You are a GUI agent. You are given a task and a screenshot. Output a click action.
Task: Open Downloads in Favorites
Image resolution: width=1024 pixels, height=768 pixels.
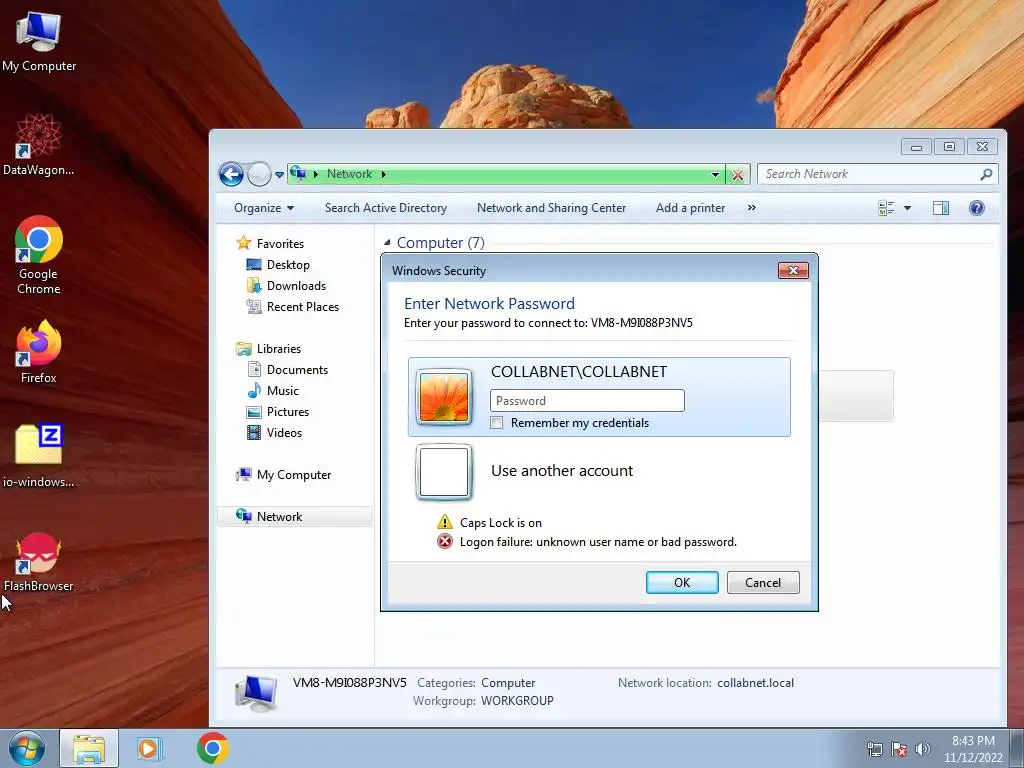coord(296,285)
